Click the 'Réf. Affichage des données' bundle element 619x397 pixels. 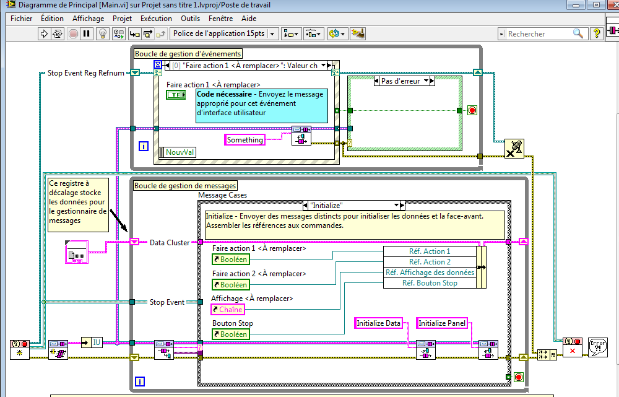(430, 273)
